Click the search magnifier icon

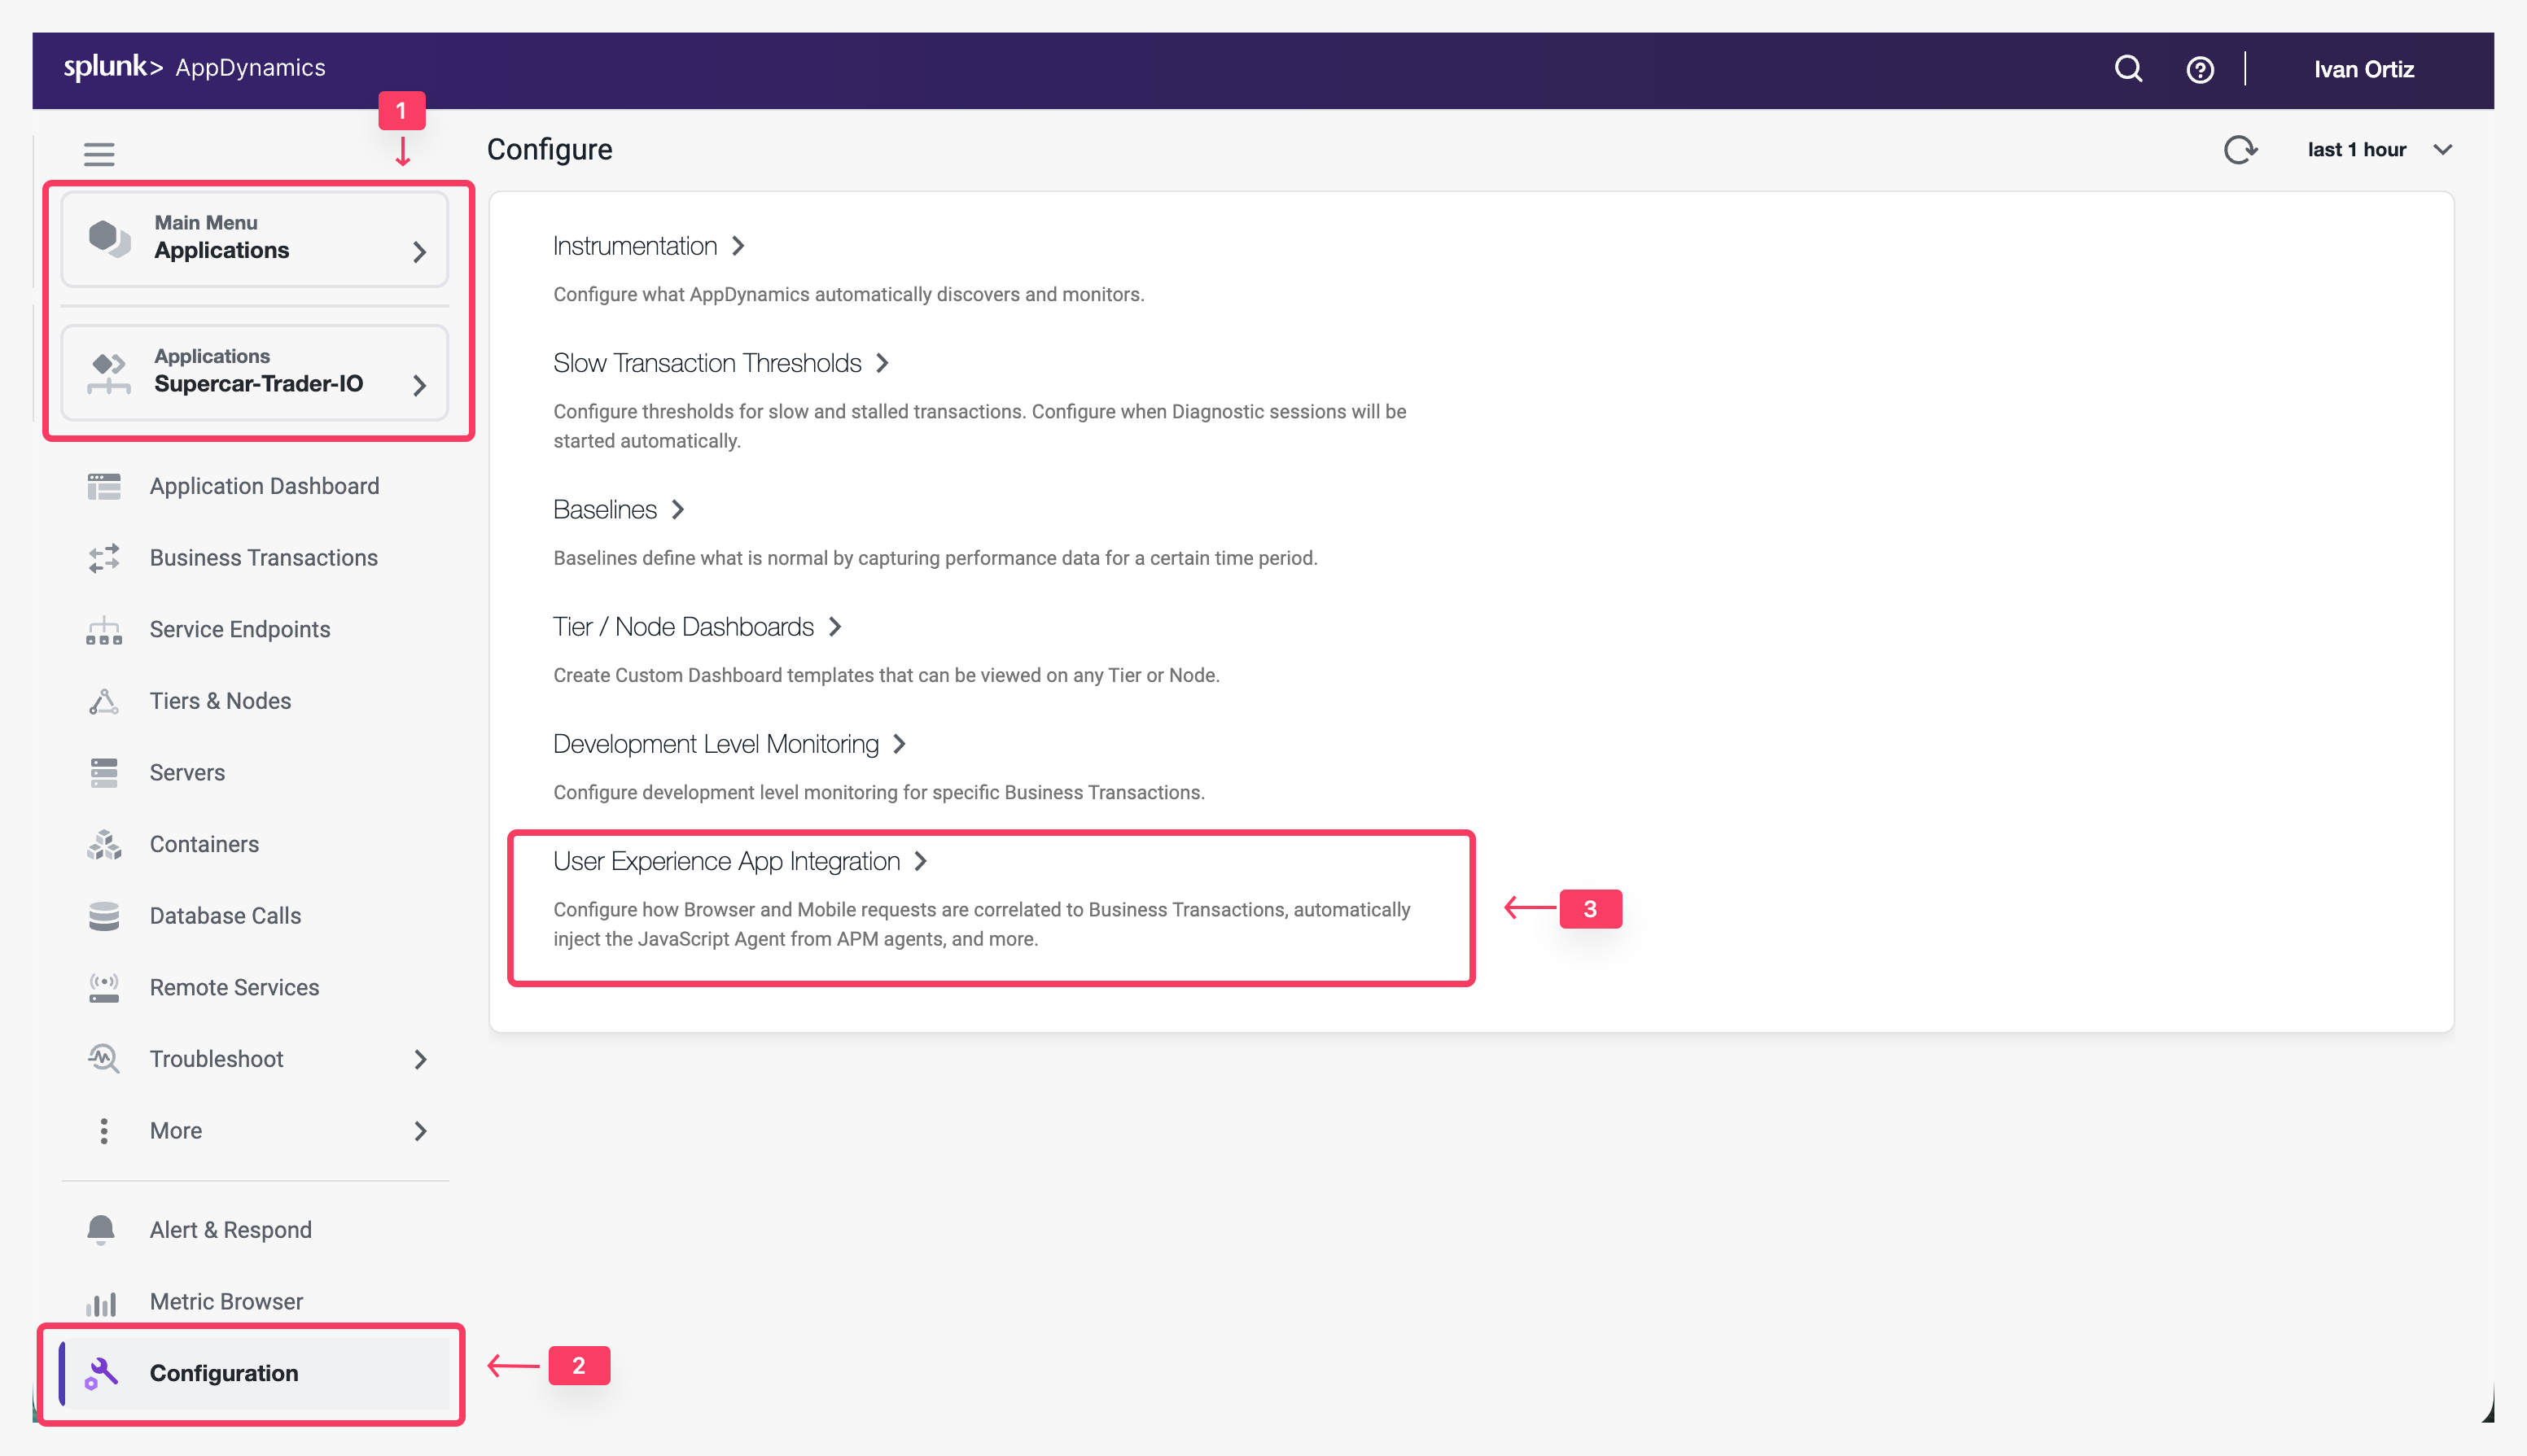[2128, 69]
